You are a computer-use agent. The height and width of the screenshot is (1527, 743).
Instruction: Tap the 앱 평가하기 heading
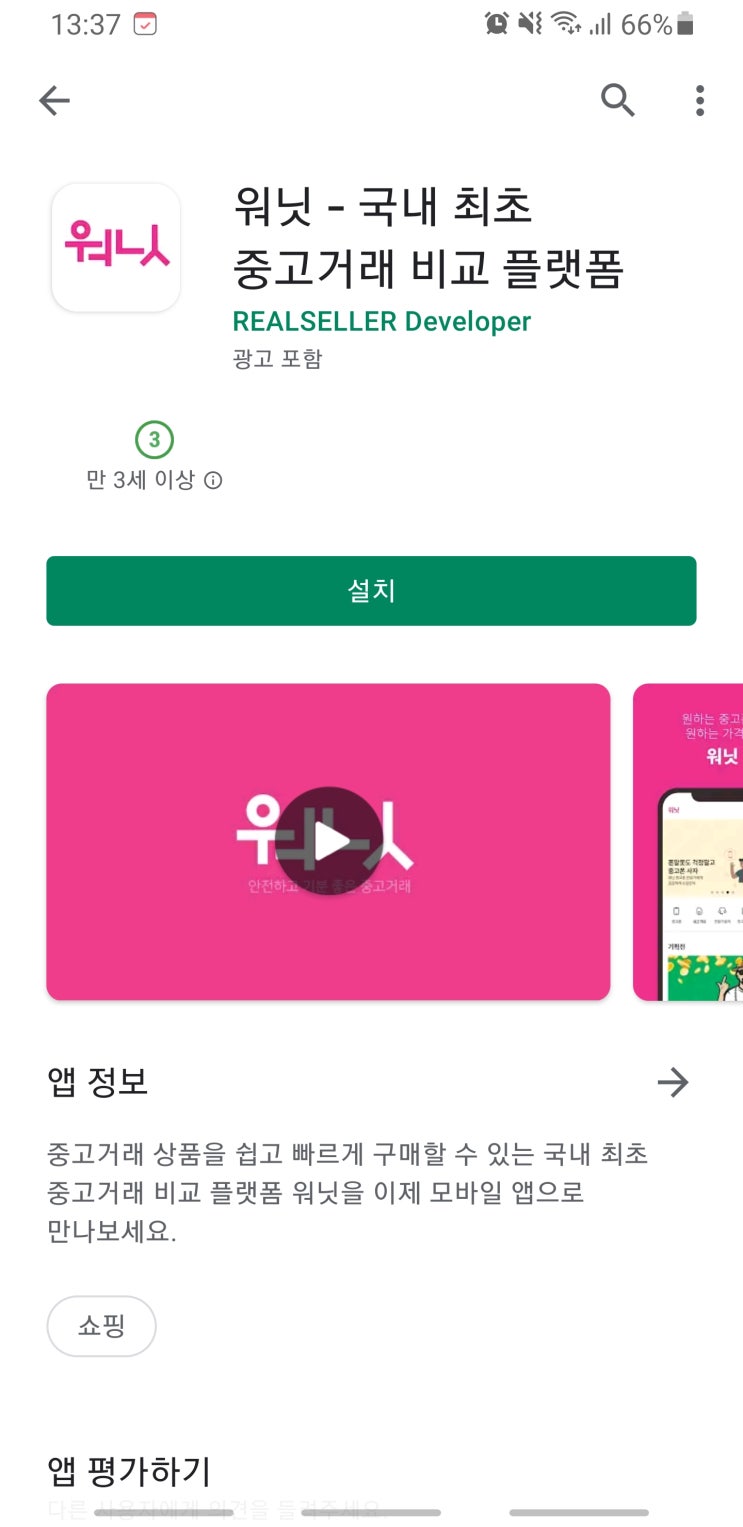pos(129,1471)
